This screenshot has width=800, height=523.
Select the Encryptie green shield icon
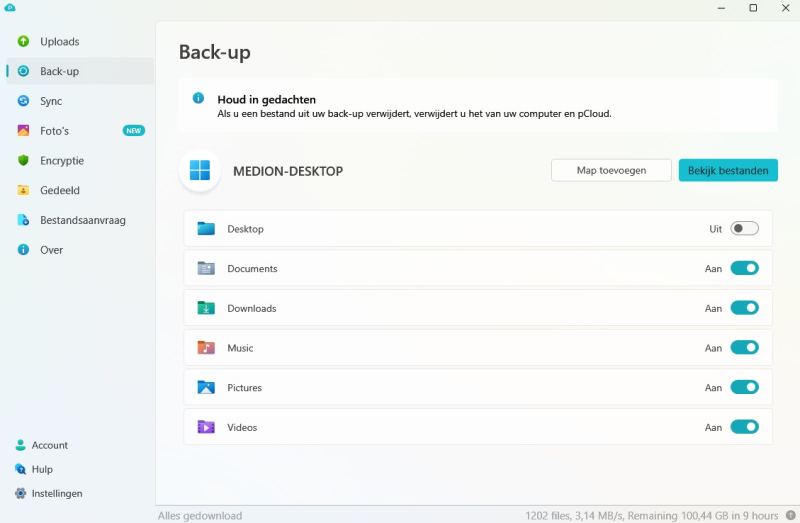[23, 160]
